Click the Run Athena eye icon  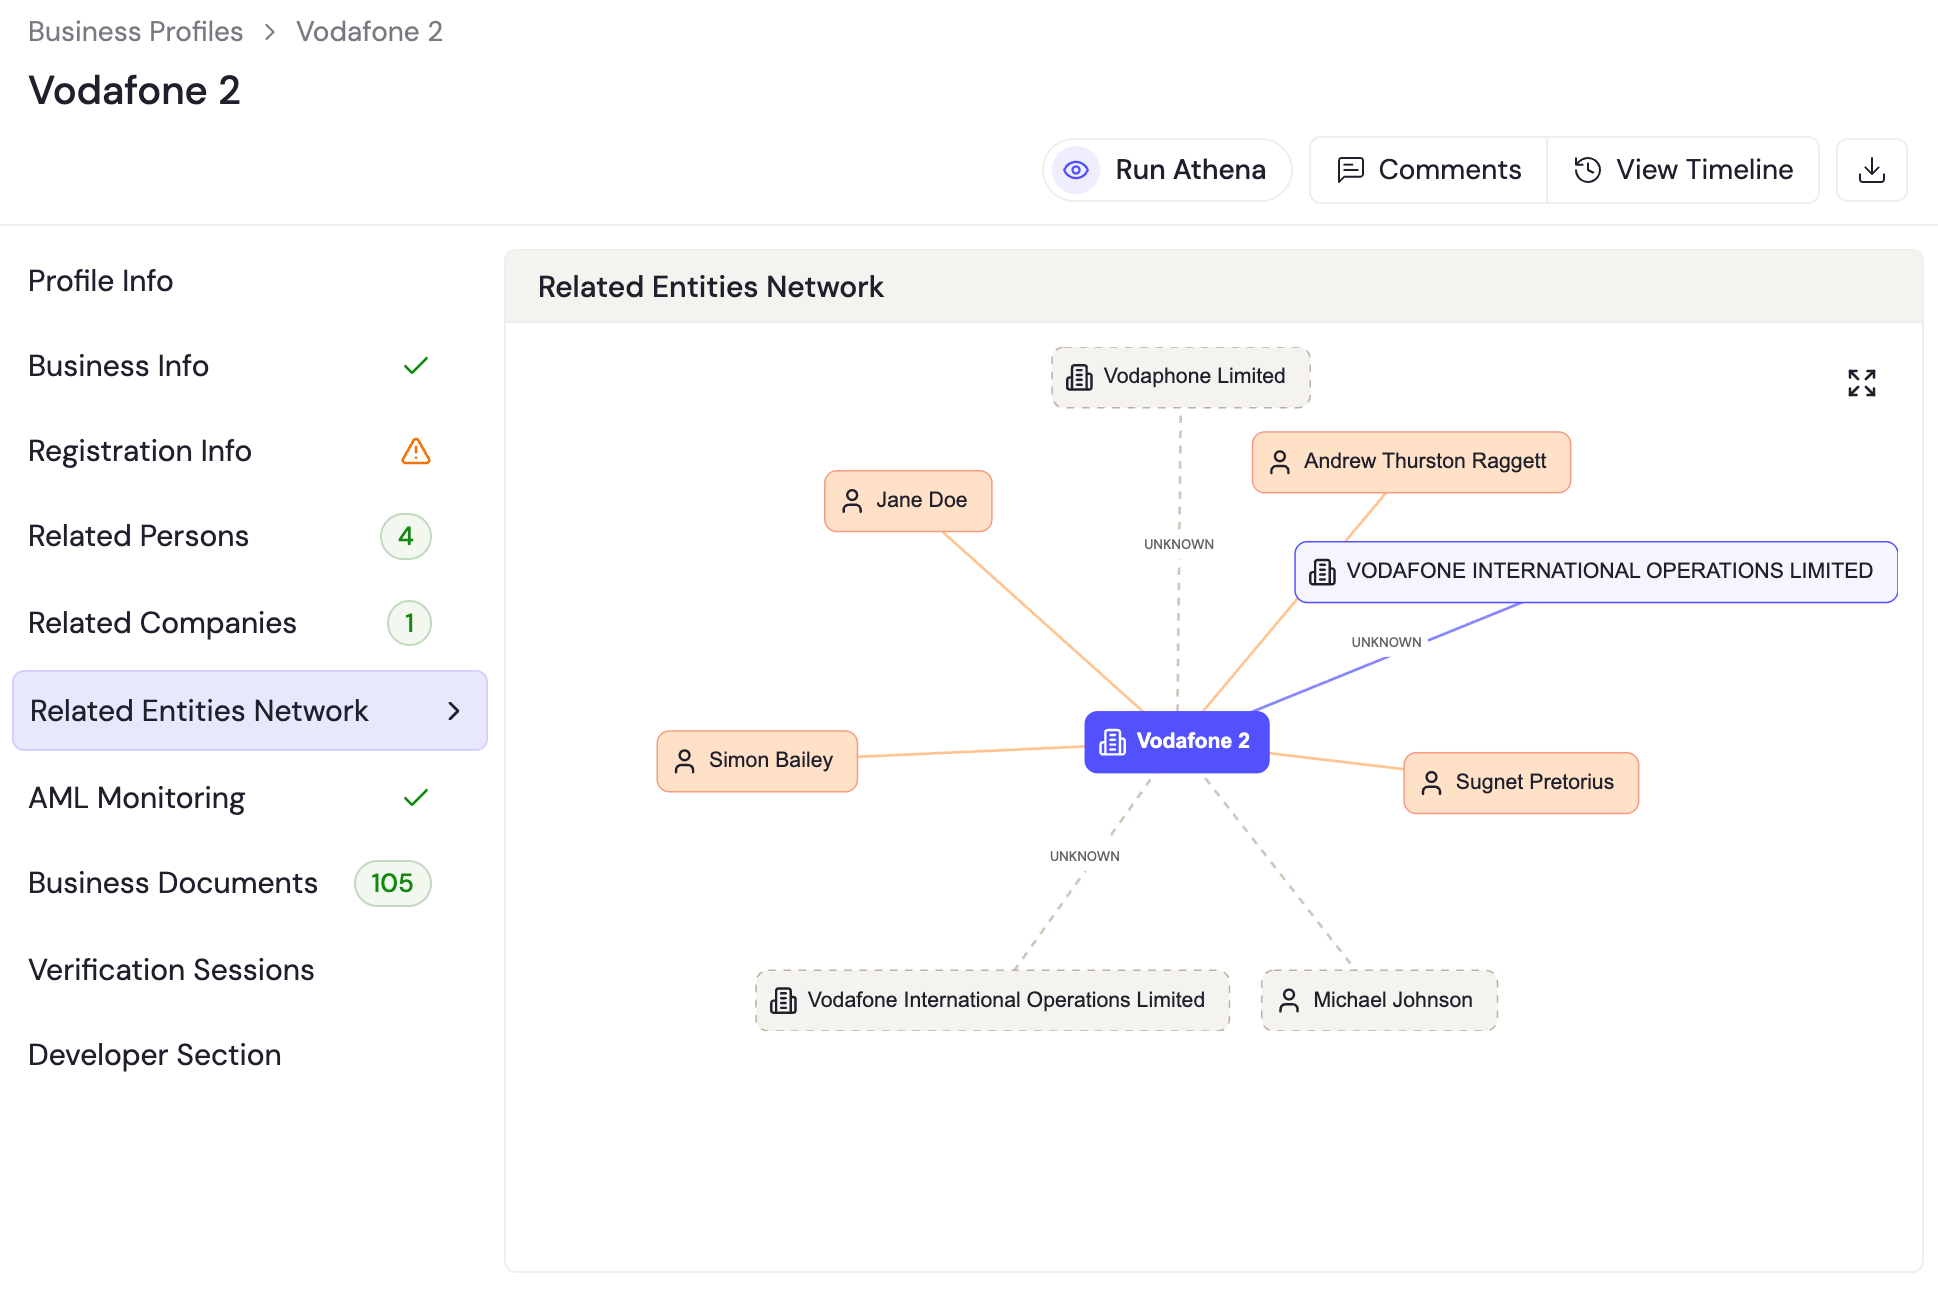point(1076,170)
